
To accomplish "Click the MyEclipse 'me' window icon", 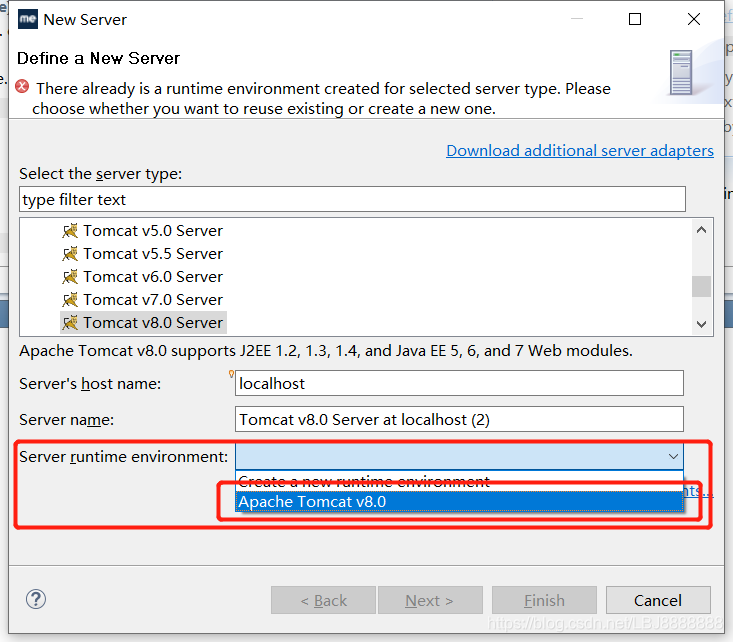I will (28, 19).
